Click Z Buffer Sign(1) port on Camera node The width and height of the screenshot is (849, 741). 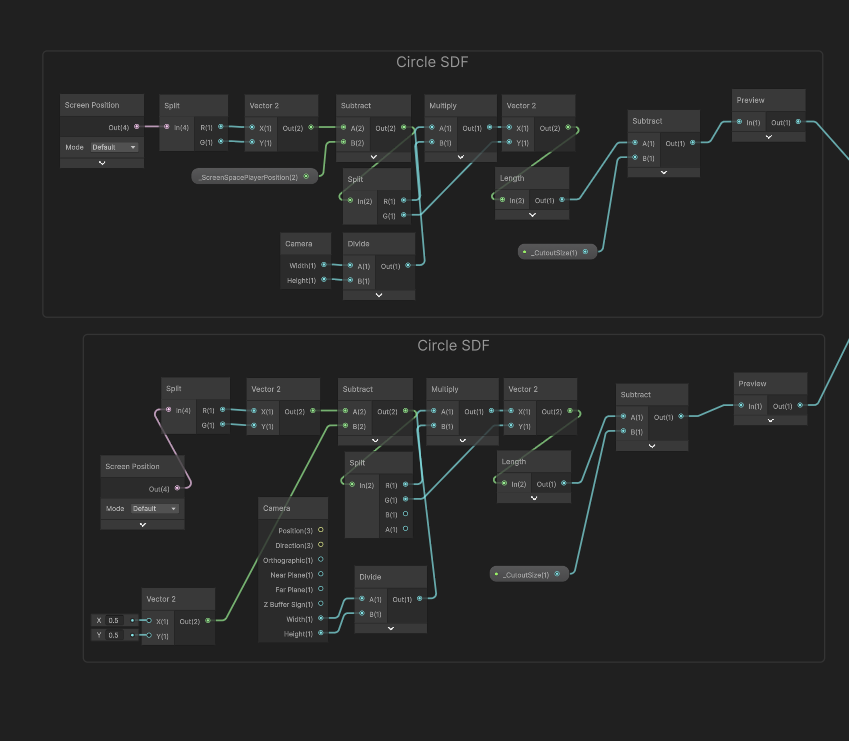click(x=320, y=604)
